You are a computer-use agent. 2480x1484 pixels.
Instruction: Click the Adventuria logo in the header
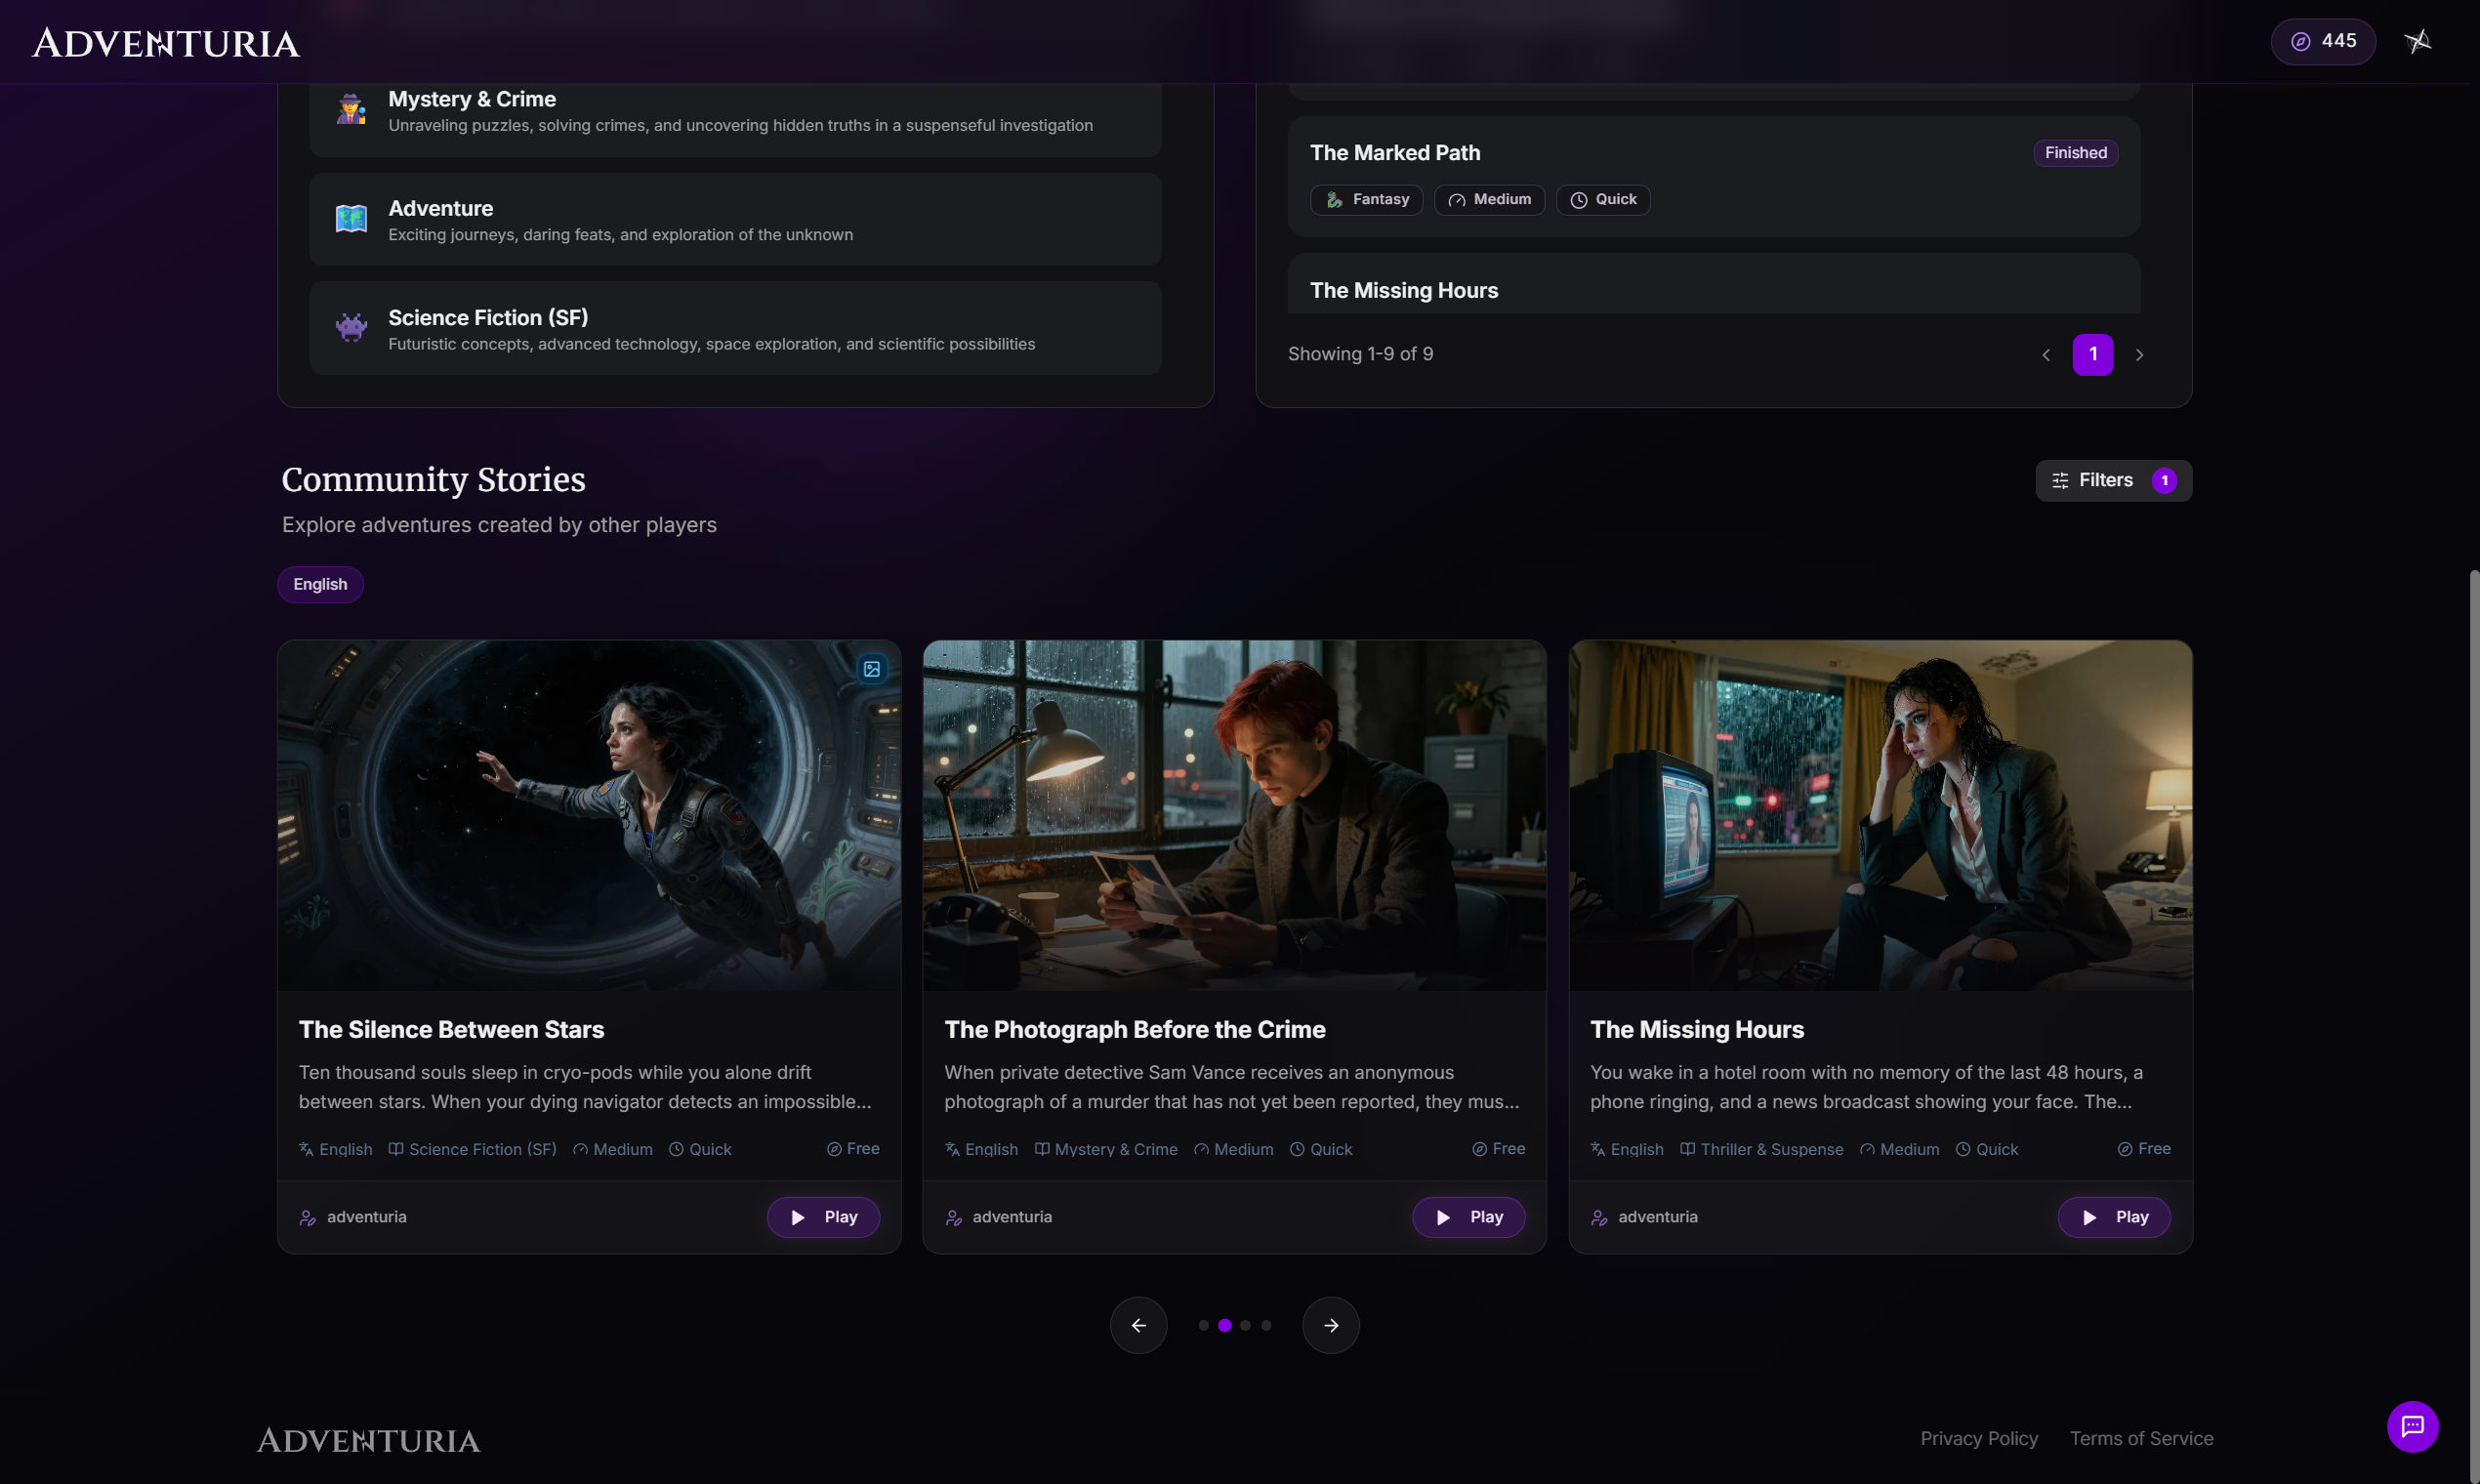tap(166, 43)
